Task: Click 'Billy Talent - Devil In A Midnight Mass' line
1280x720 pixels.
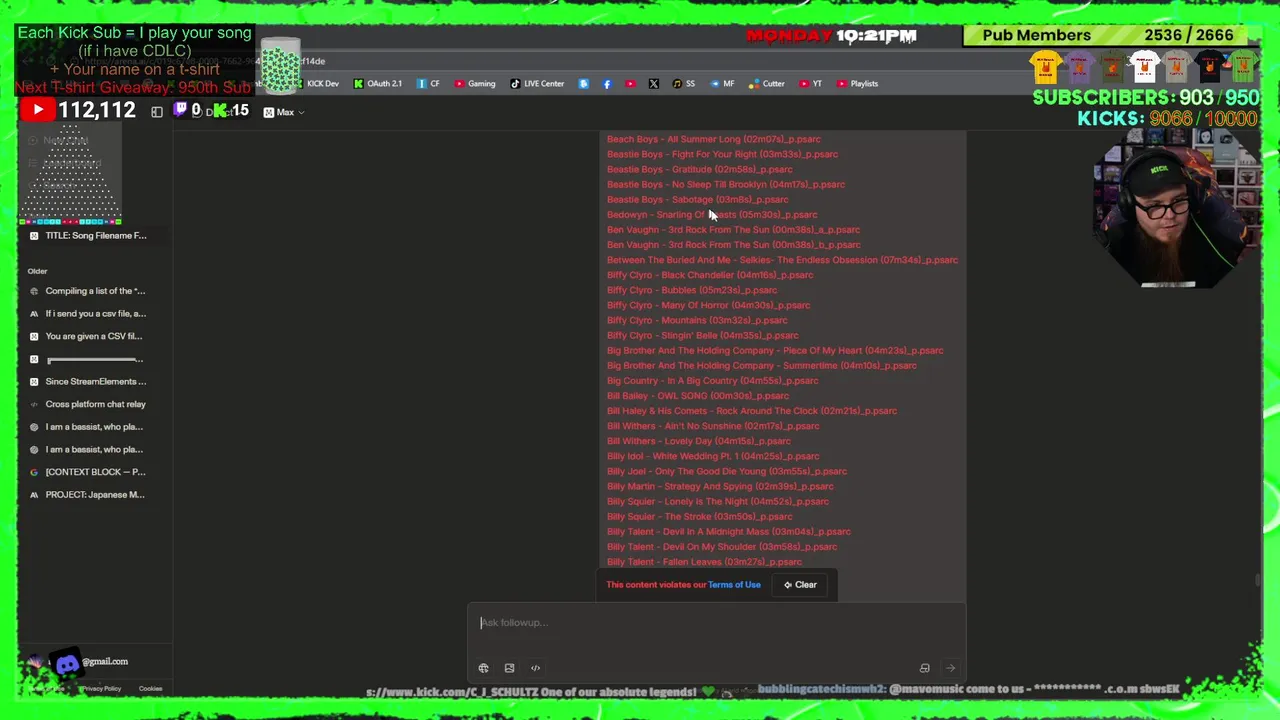Action: [x=729, y=532]
